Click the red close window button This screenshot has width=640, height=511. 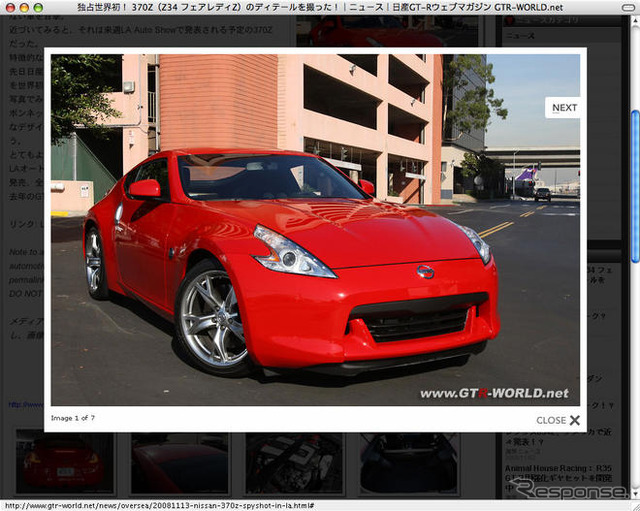pos(10,7)
